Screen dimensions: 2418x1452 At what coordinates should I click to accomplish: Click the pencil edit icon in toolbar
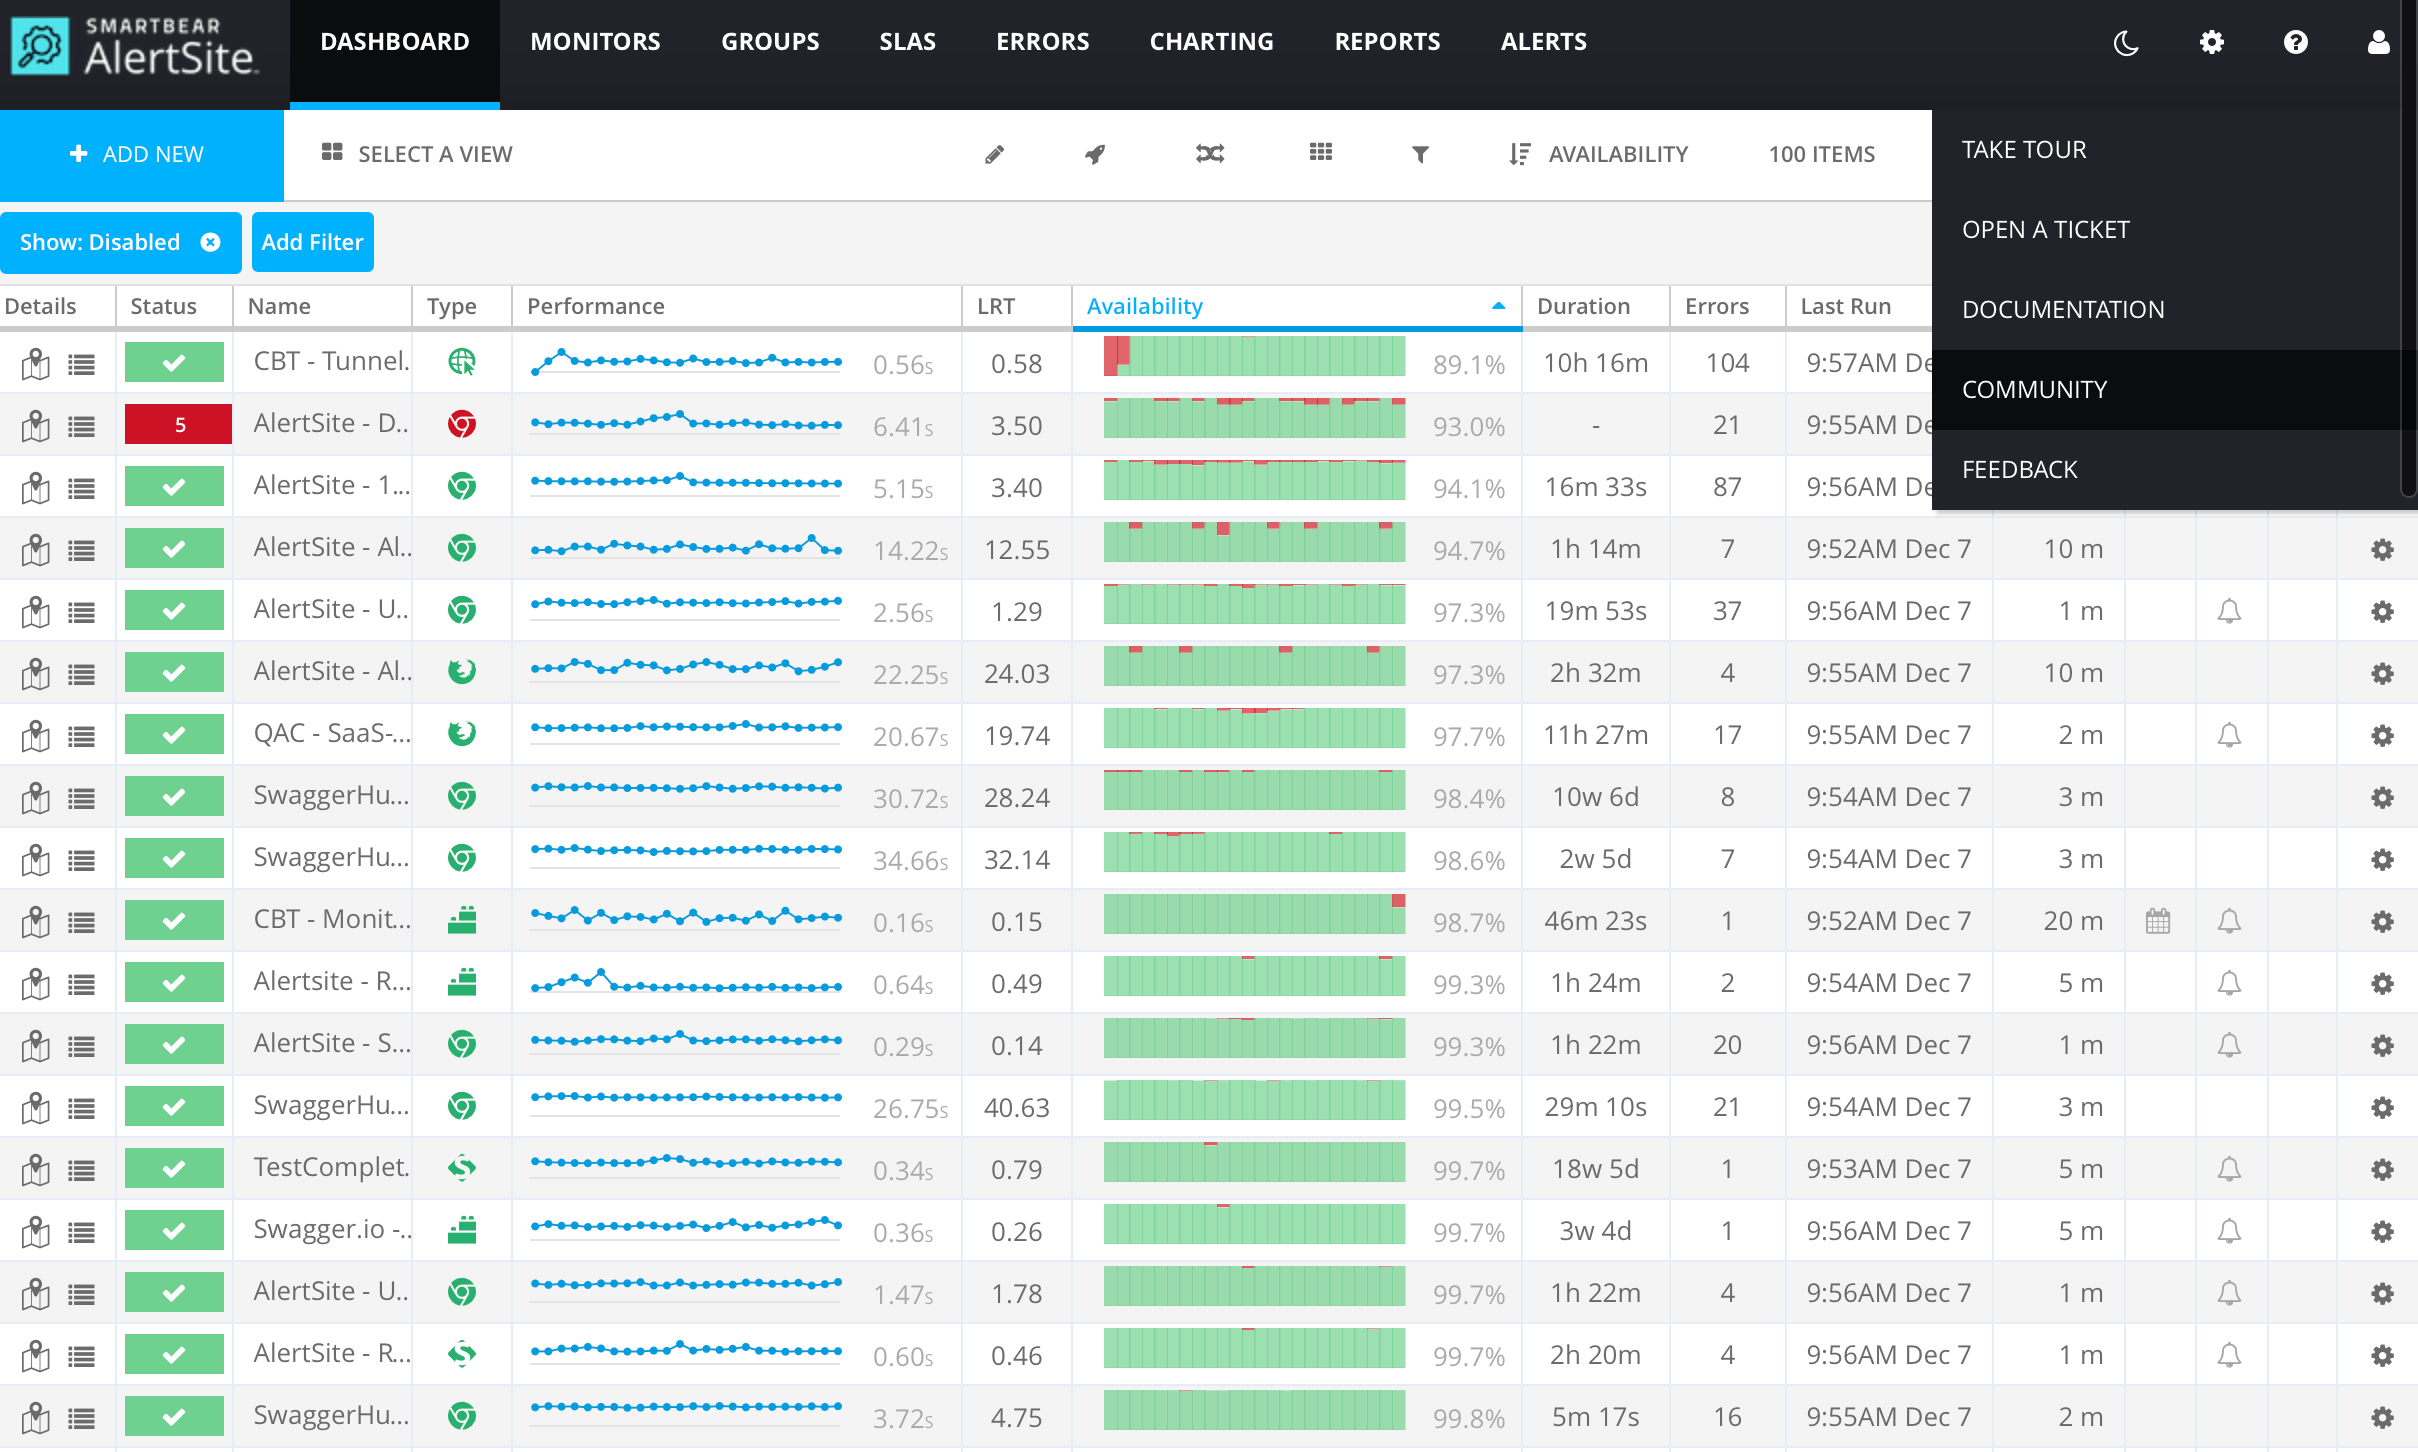coord(994,154)
